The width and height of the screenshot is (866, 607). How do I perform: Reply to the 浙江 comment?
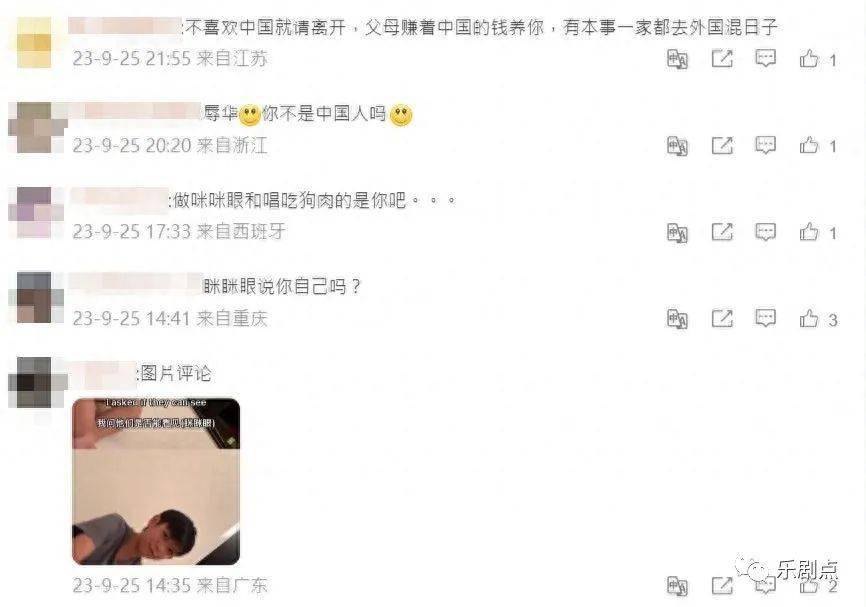pyautogui.click(x=765, y=145)
